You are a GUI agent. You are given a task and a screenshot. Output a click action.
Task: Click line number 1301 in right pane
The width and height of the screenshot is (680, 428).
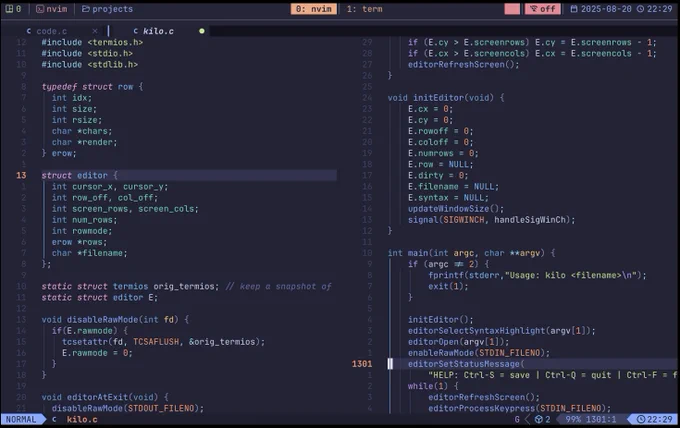tap(362, 364)
